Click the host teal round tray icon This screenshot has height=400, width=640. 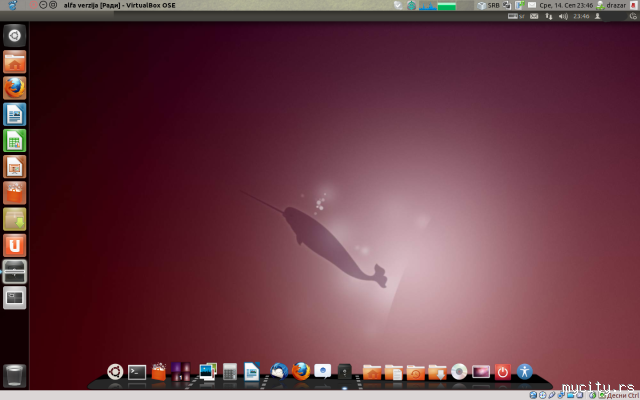pos(411,5)
